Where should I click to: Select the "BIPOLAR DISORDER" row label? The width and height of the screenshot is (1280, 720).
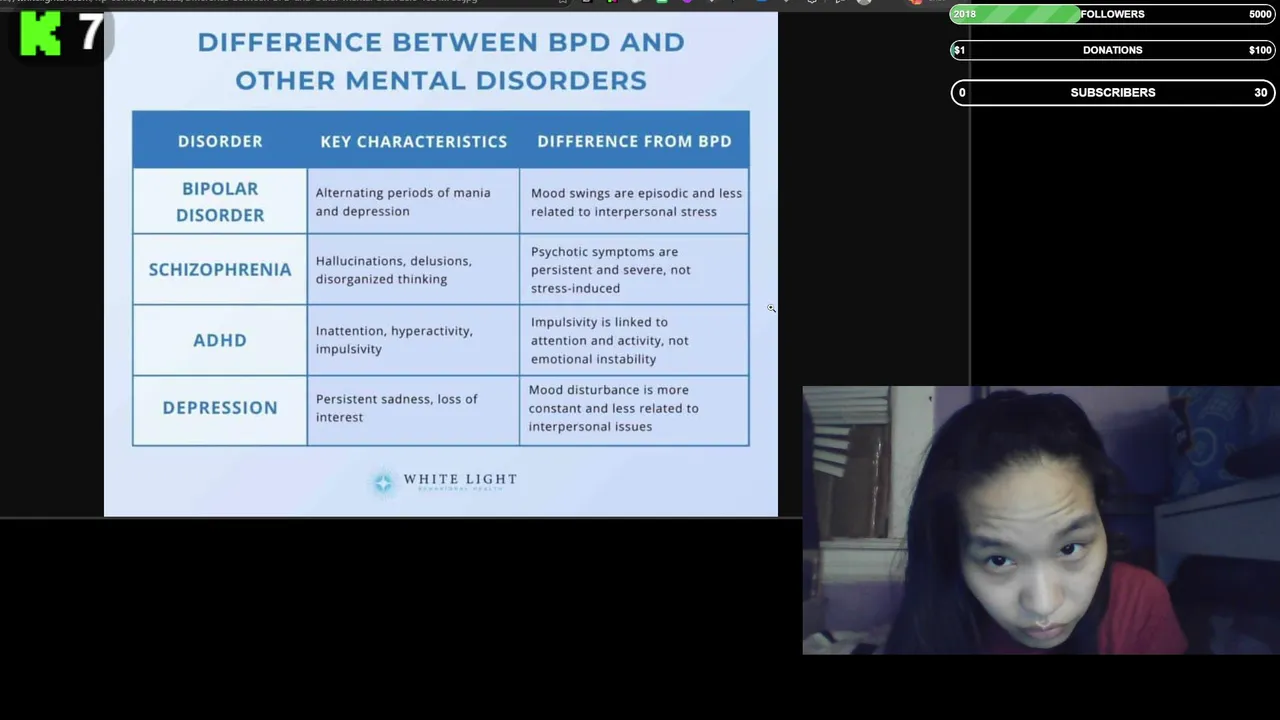[220, 201]
